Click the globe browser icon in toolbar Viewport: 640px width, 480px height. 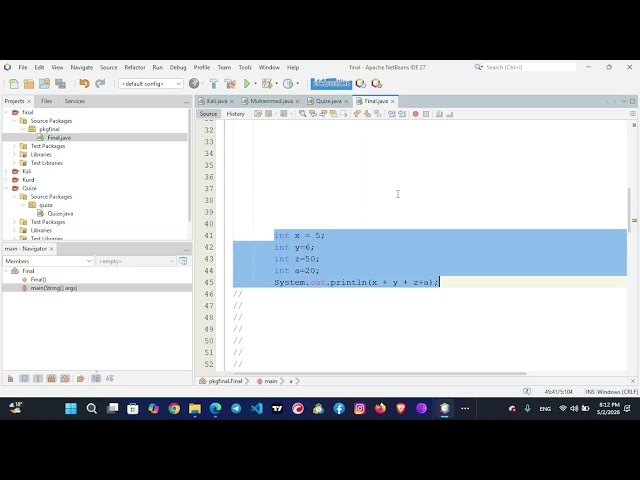coord(194,84)
